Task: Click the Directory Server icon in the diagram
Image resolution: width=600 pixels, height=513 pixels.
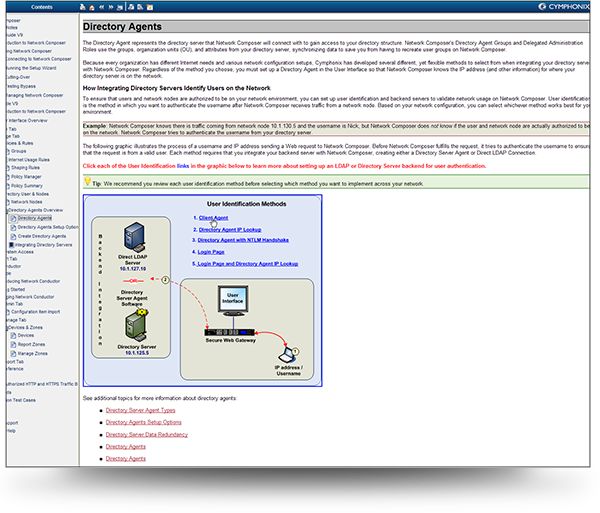Action: pos(137,325)
